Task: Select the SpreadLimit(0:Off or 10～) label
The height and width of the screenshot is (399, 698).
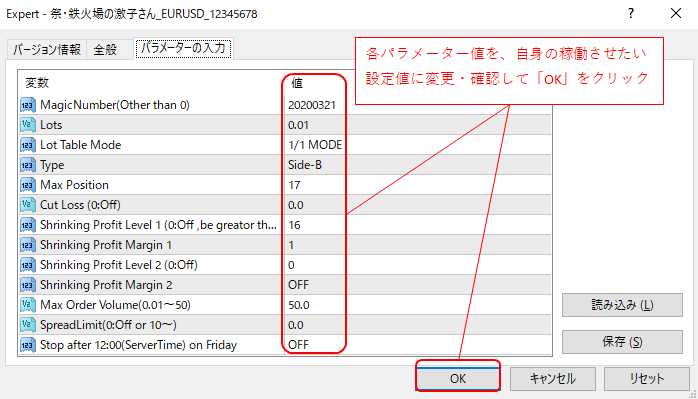Action: [108, 325]
